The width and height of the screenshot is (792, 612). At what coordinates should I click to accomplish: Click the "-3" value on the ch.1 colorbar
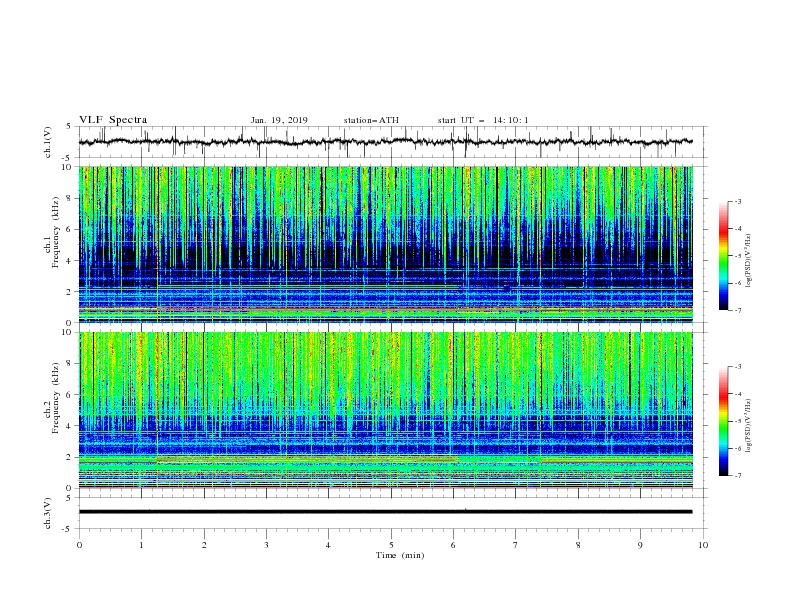tap(737, 201)
